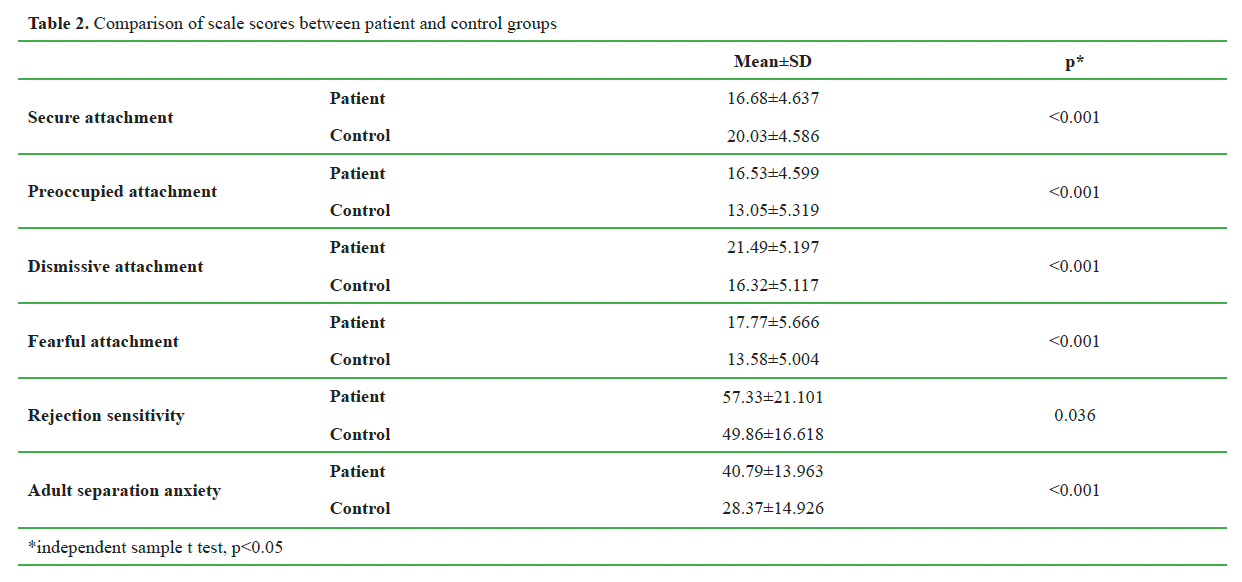1242x582 pixels.
Task: Click the independent sample t test footnote
Action: 155,547
